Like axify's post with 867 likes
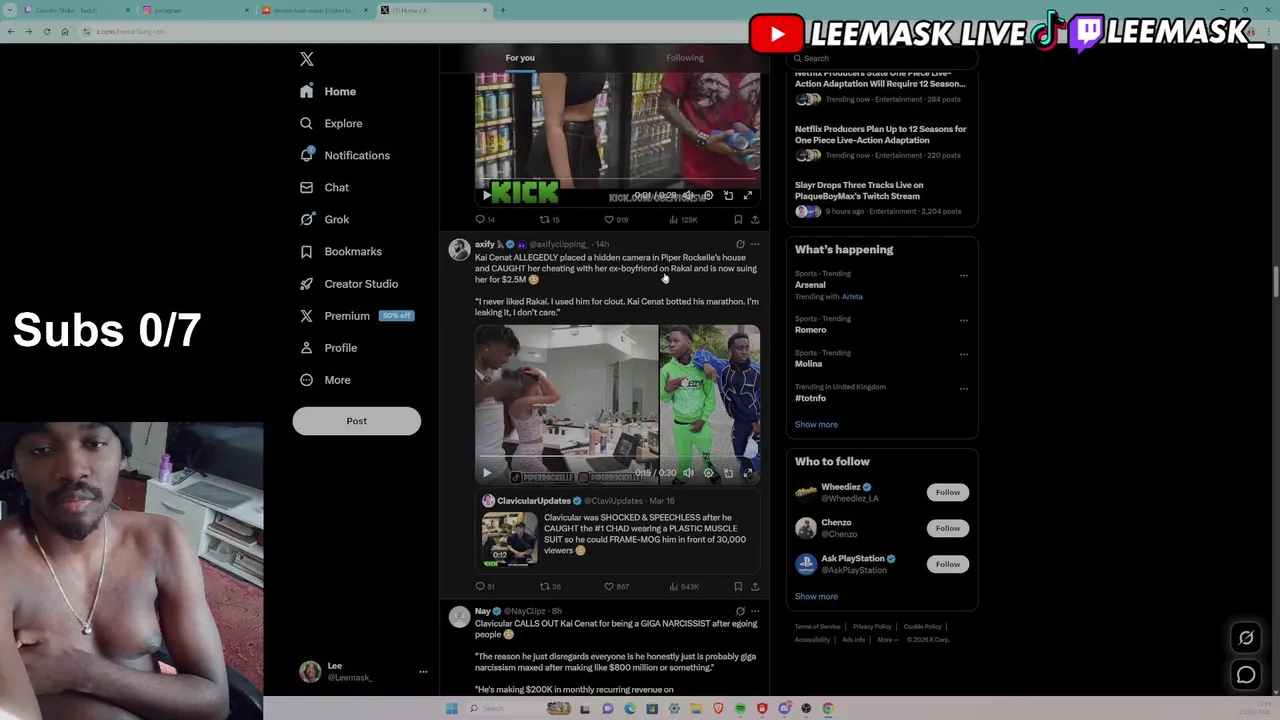The width and height of the screenshot is (1280, 720). point(616,586)
